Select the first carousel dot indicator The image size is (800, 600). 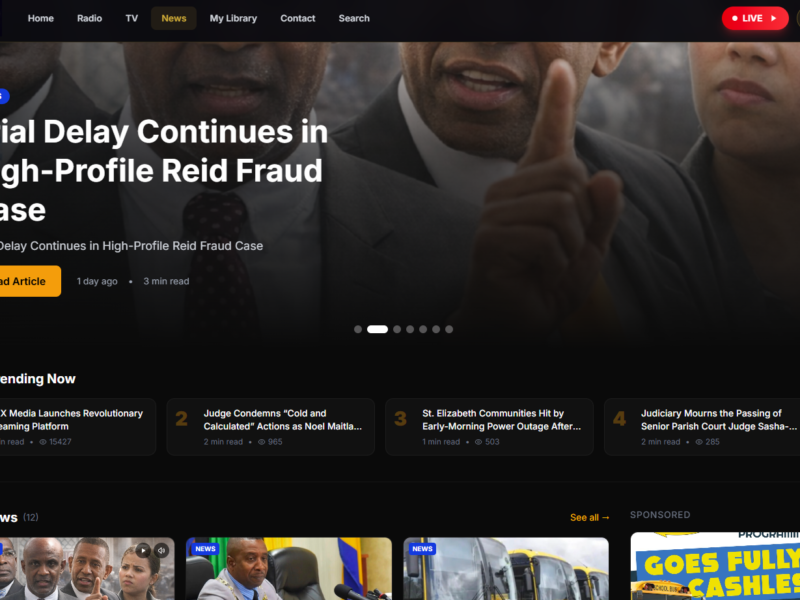tap(358, 330)
